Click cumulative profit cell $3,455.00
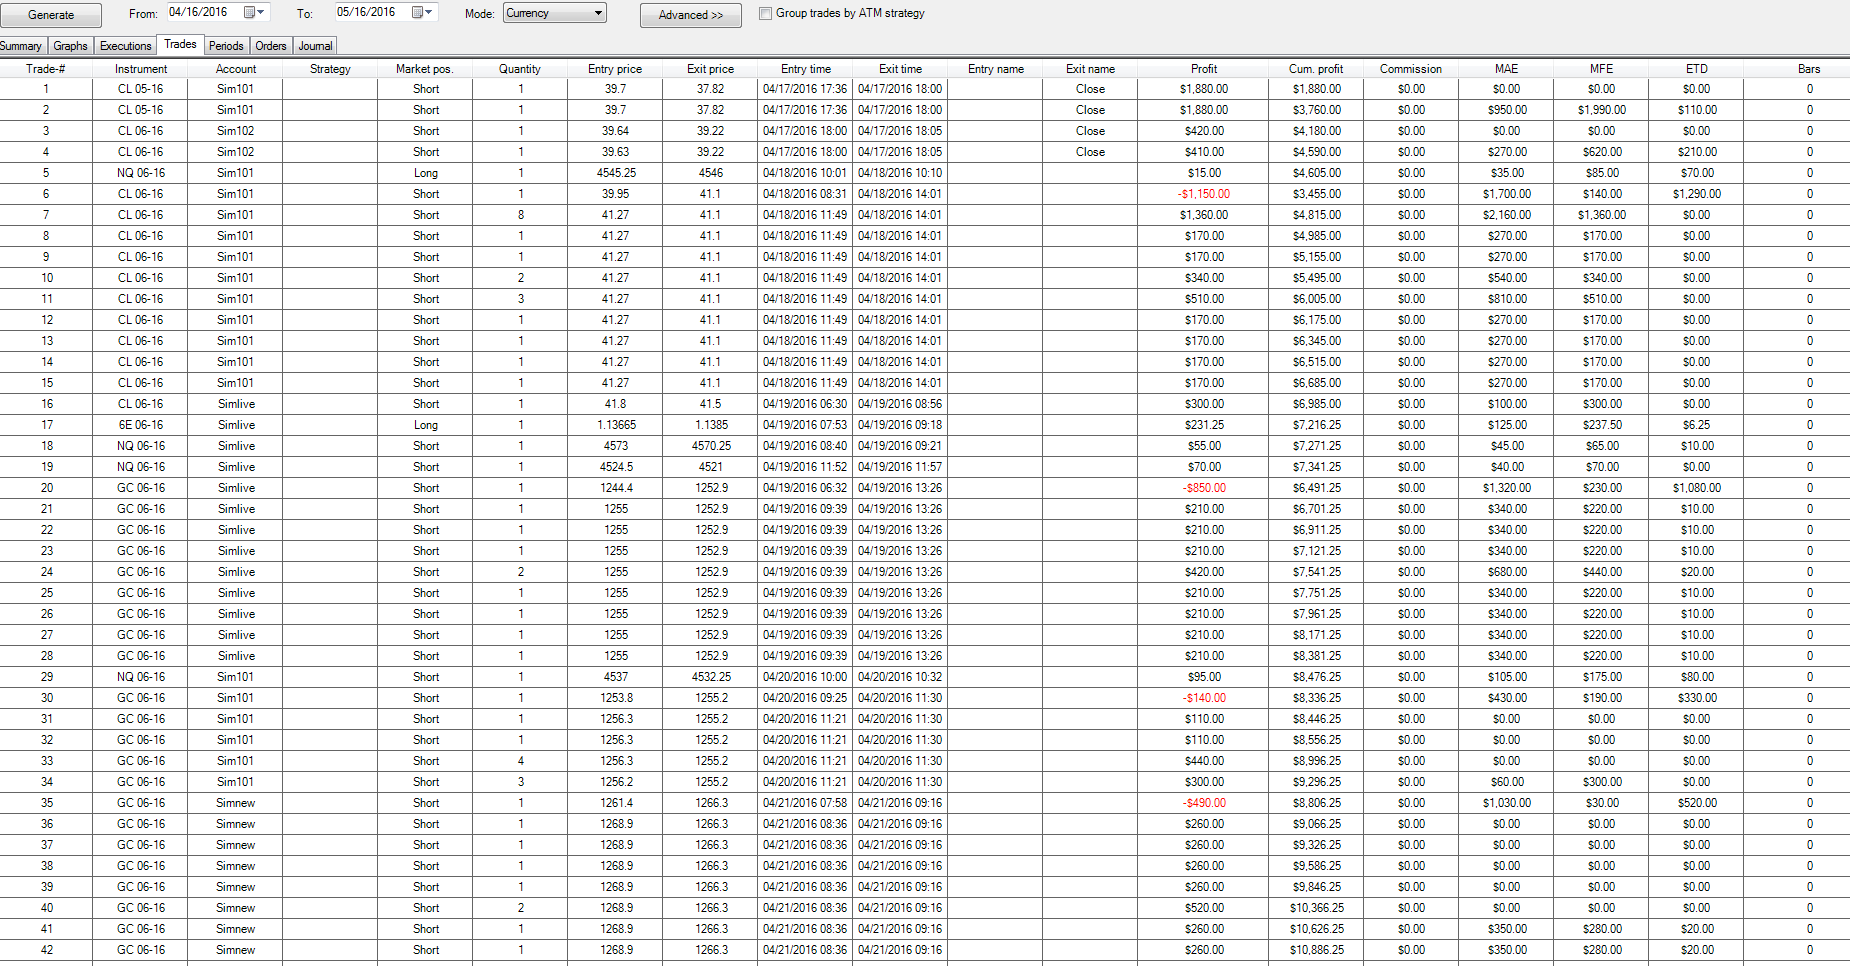 1317,194
